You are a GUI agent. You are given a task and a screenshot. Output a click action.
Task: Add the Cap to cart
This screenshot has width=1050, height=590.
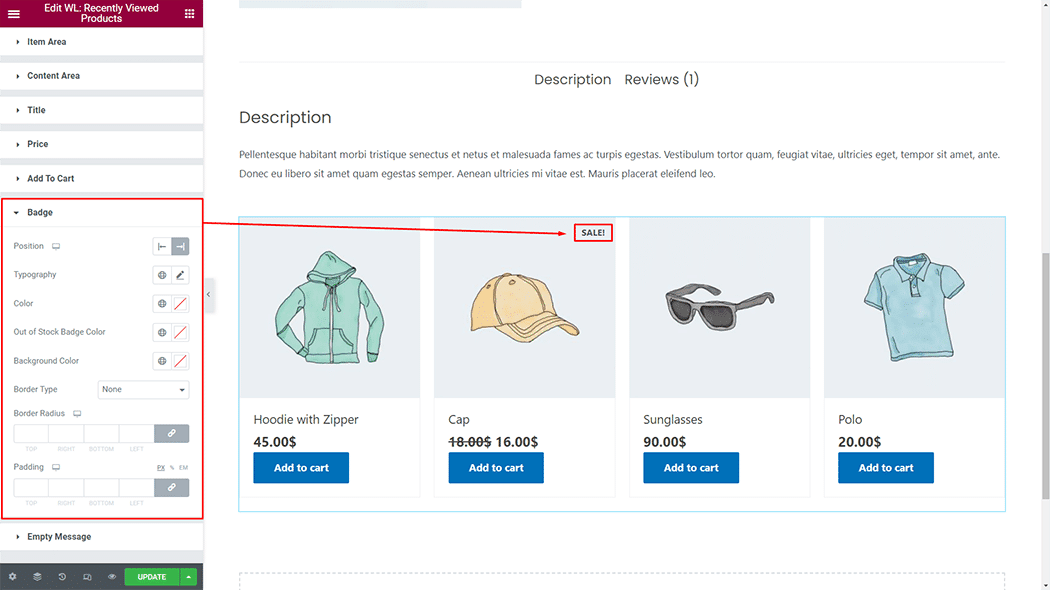[x=496, y=468]
